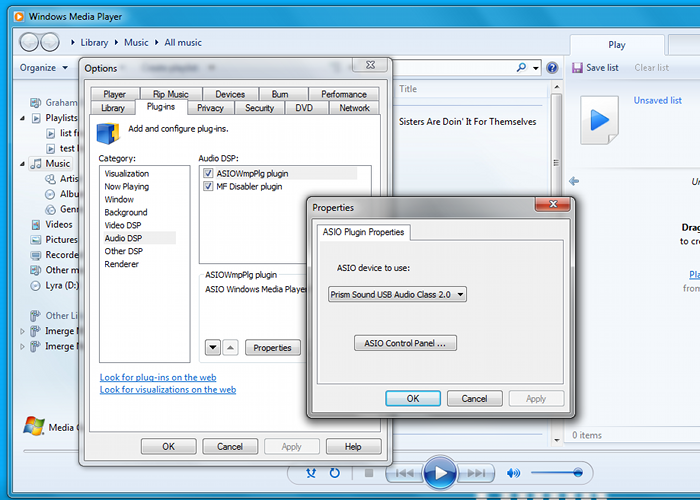
Task: Click the search magnifier icon
Action: (x=521, y=67)
